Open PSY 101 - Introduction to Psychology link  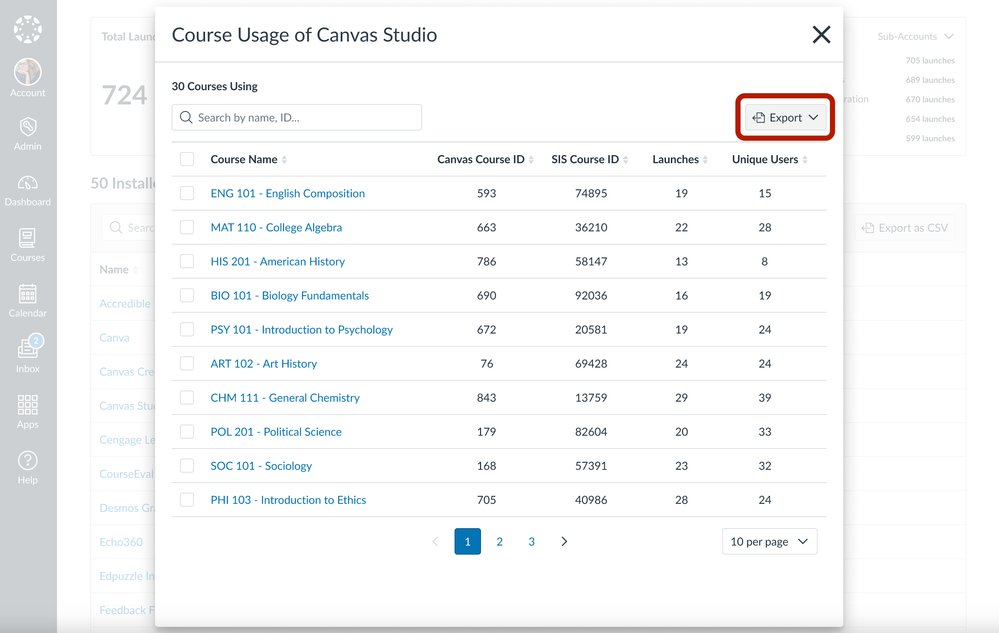pos(301,329)
